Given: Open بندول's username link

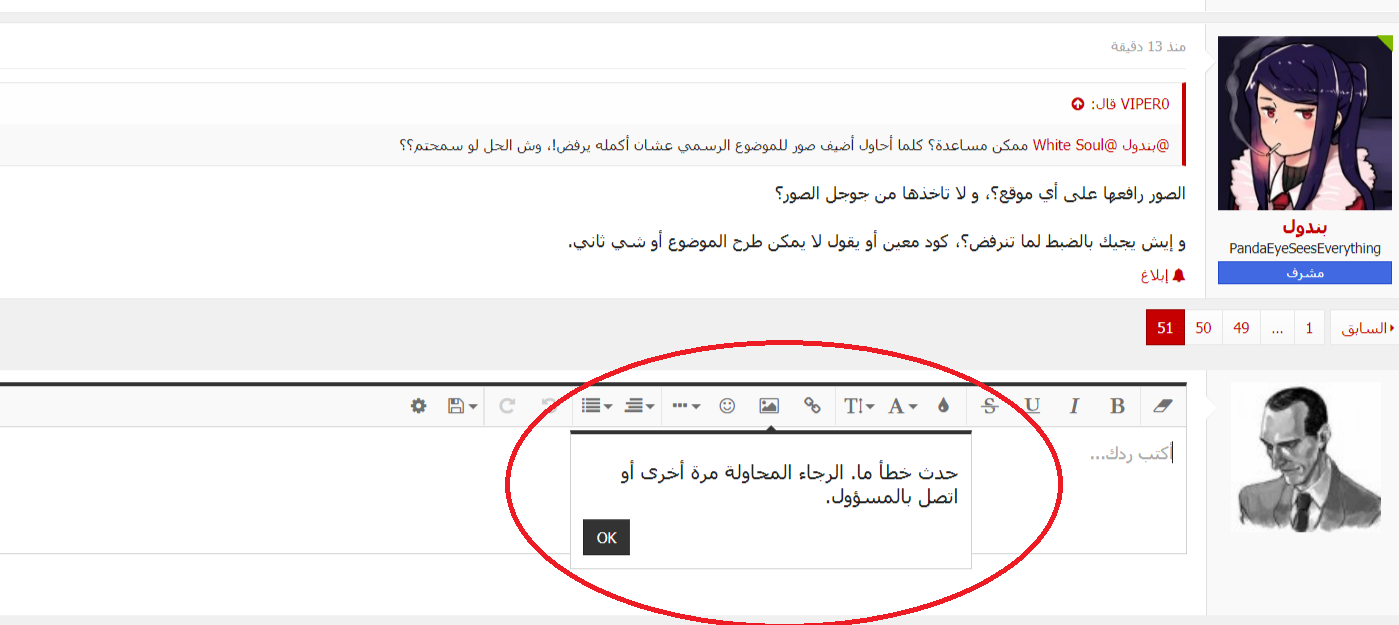Looking at the screenshot, I should (1304, 227).
